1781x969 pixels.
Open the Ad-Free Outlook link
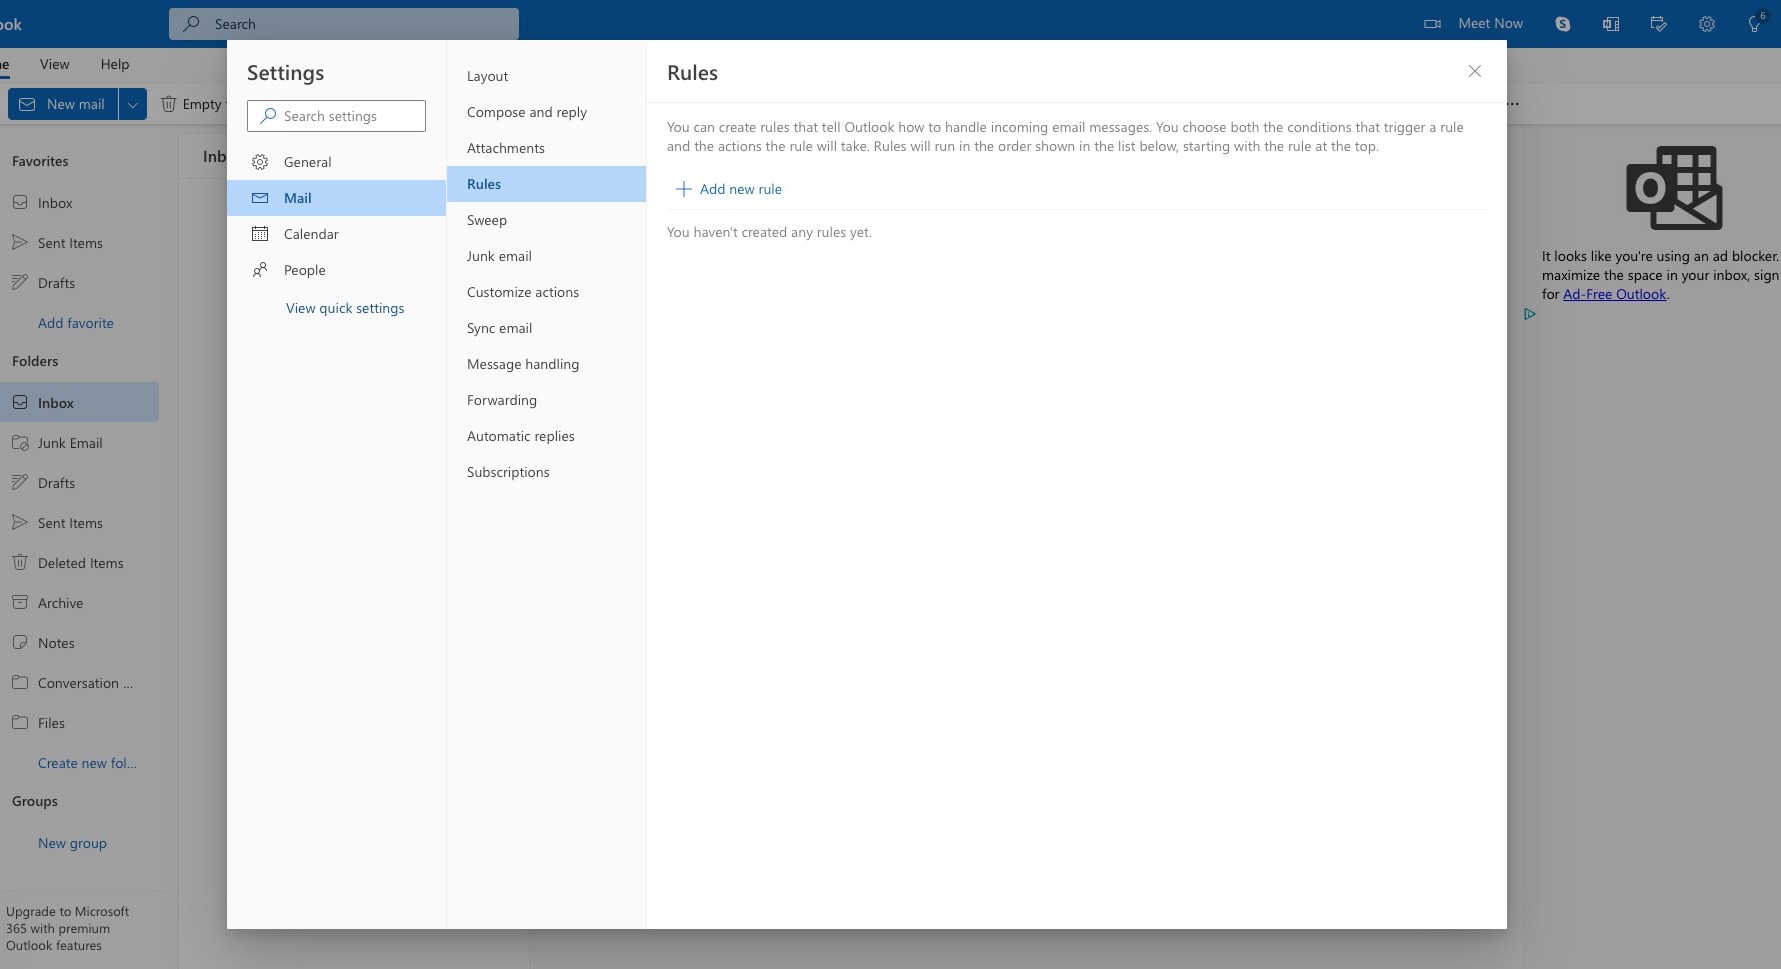click(1614, 294)
